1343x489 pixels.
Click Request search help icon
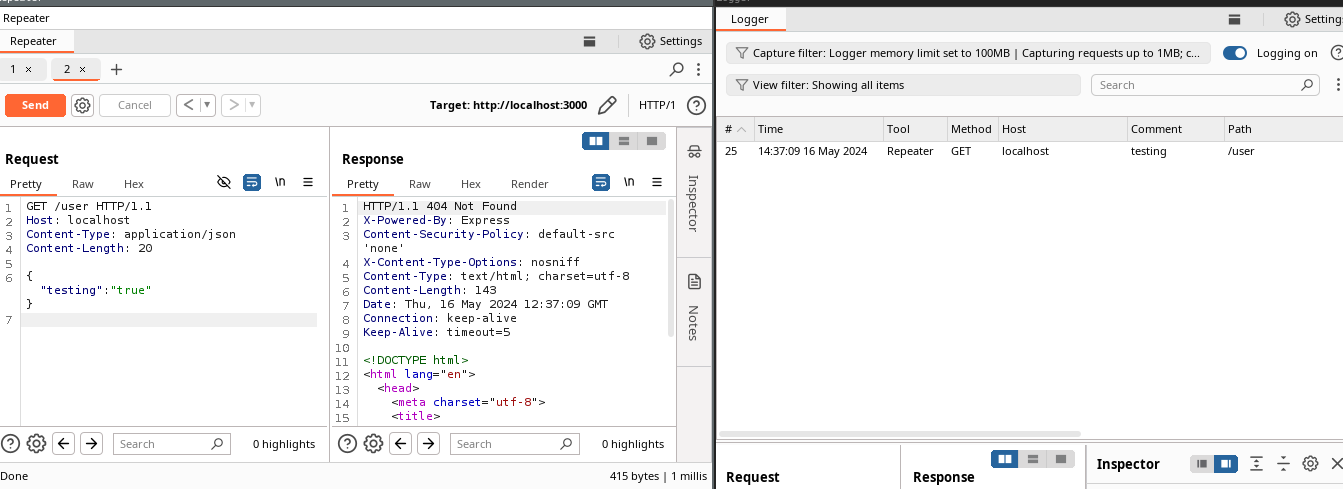pyautogui.click(x=11, y=444)
